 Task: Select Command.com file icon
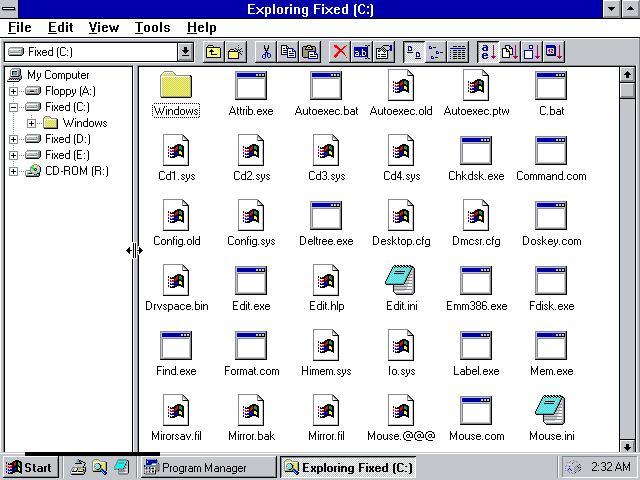551,150
